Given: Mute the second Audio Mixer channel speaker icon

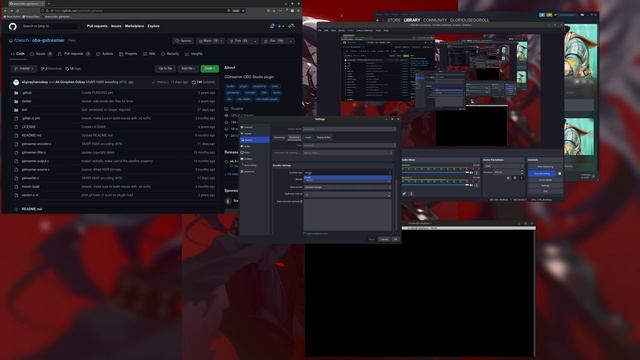Looking at the screenshot, I should click(471, 185).
